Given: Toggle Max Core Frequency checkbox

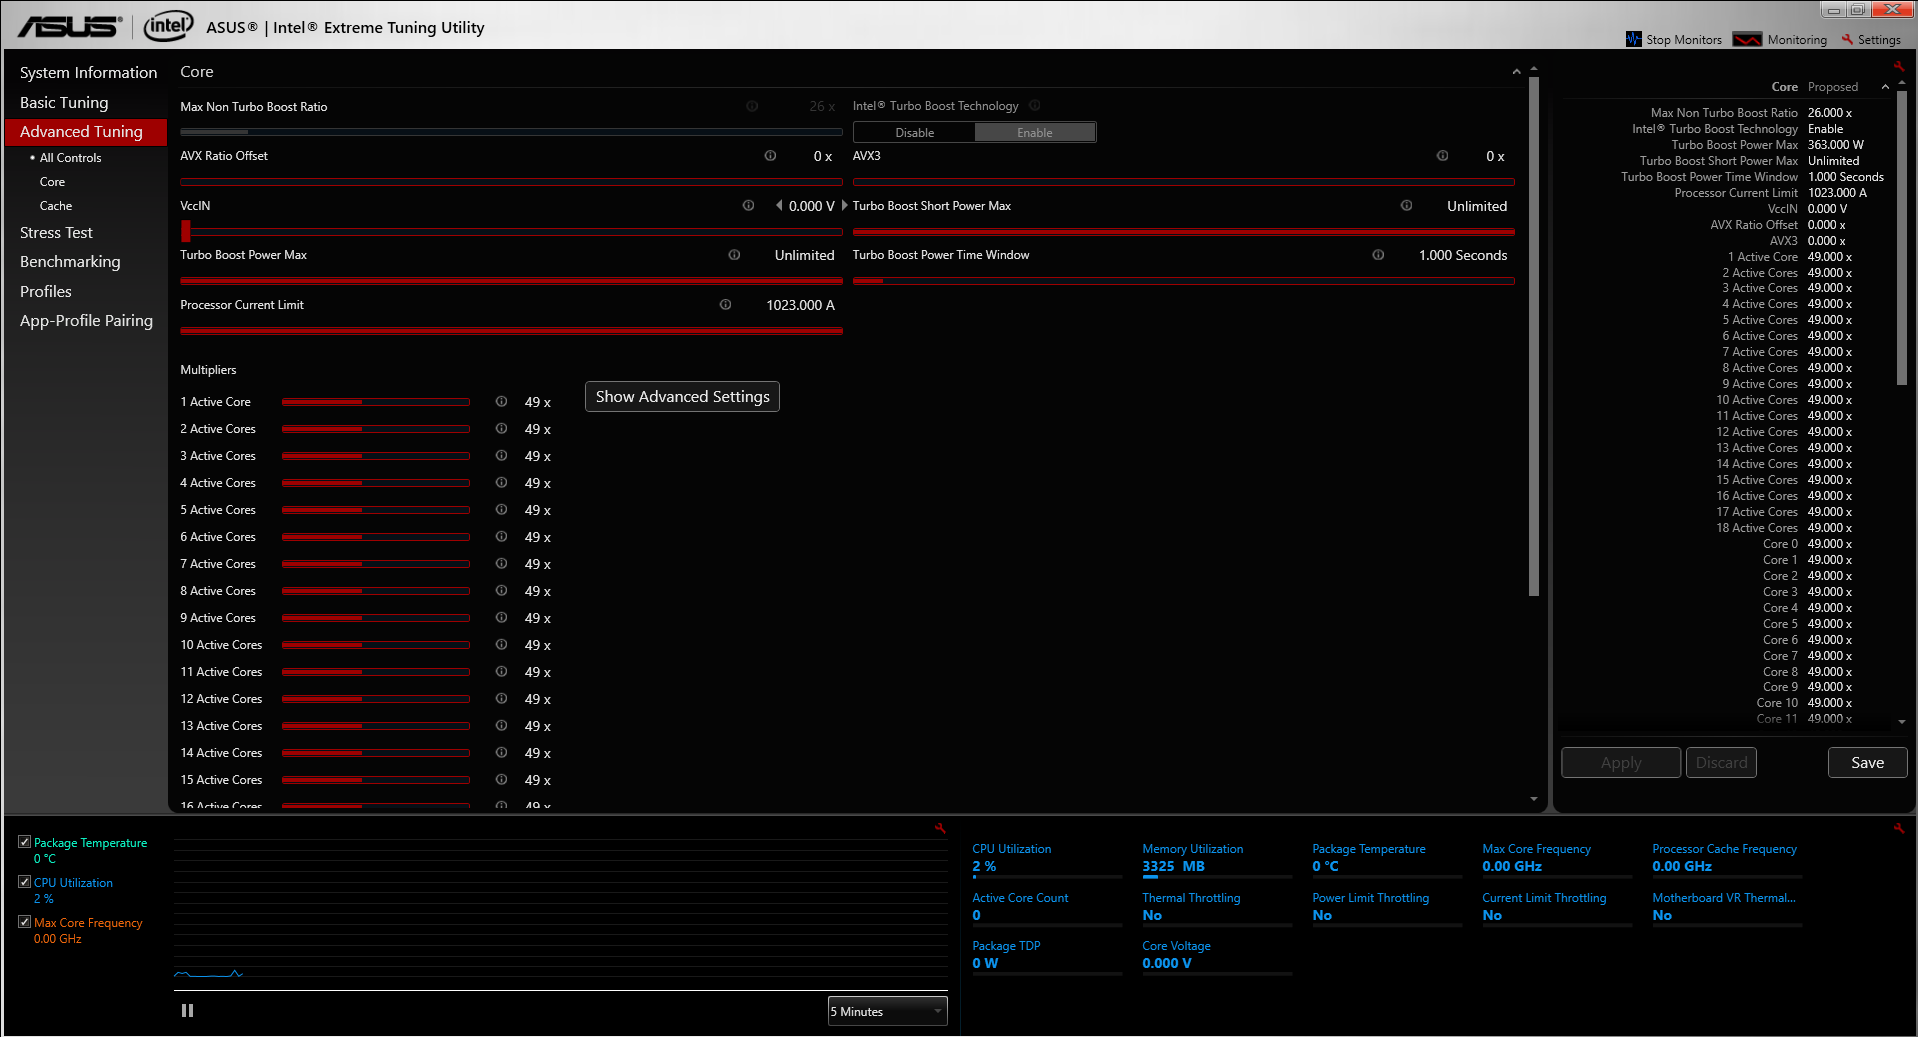Looking at the screenshot, I should (x=25, y=922).
